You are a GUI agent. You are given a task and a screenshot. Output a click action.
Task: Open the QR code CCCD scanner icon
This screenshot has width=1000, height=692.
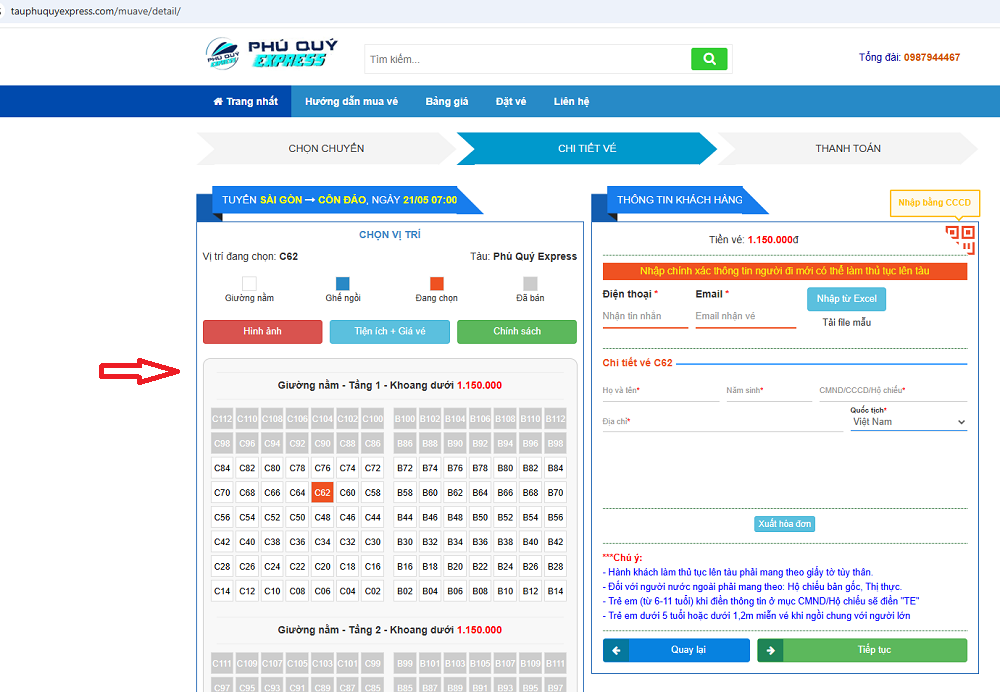click(960, 239)
